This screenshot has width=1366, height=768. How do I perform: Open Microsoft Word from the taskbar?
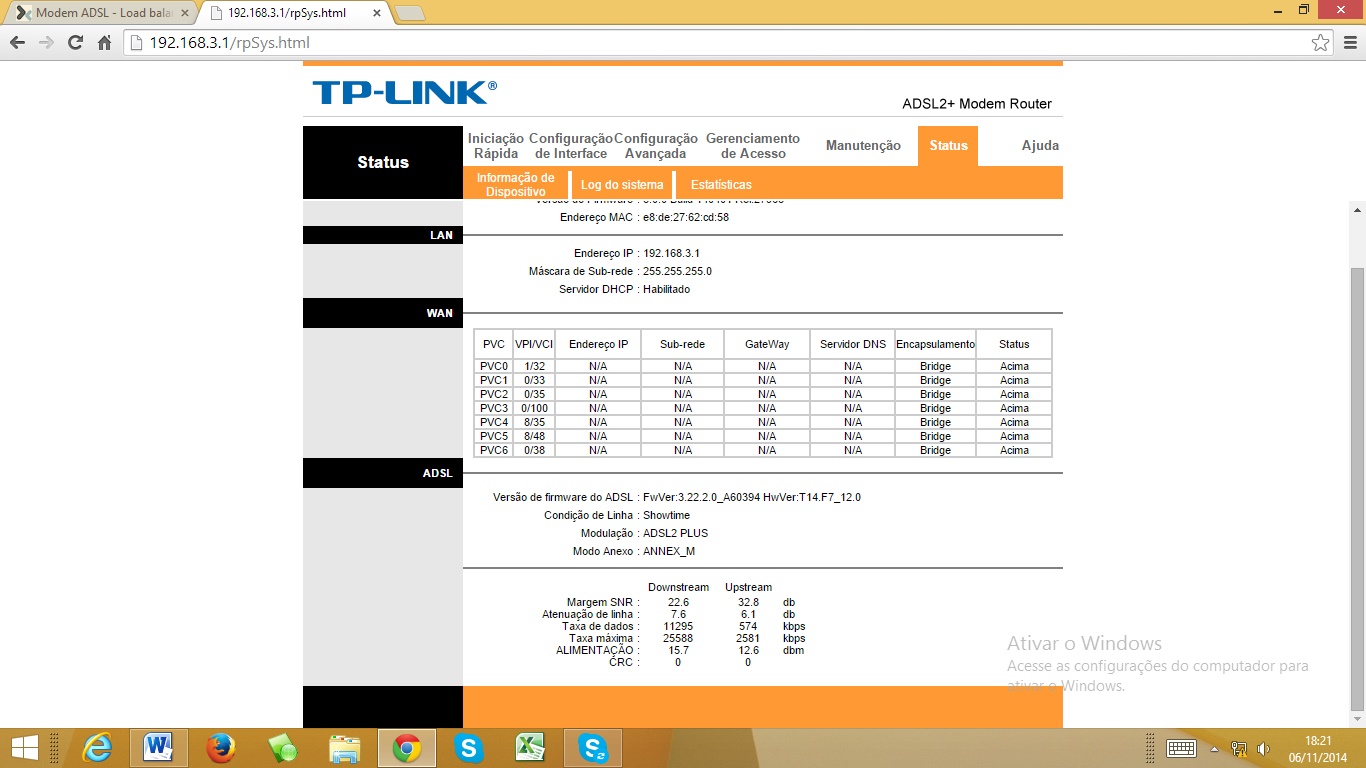click(x=159, y=747)
